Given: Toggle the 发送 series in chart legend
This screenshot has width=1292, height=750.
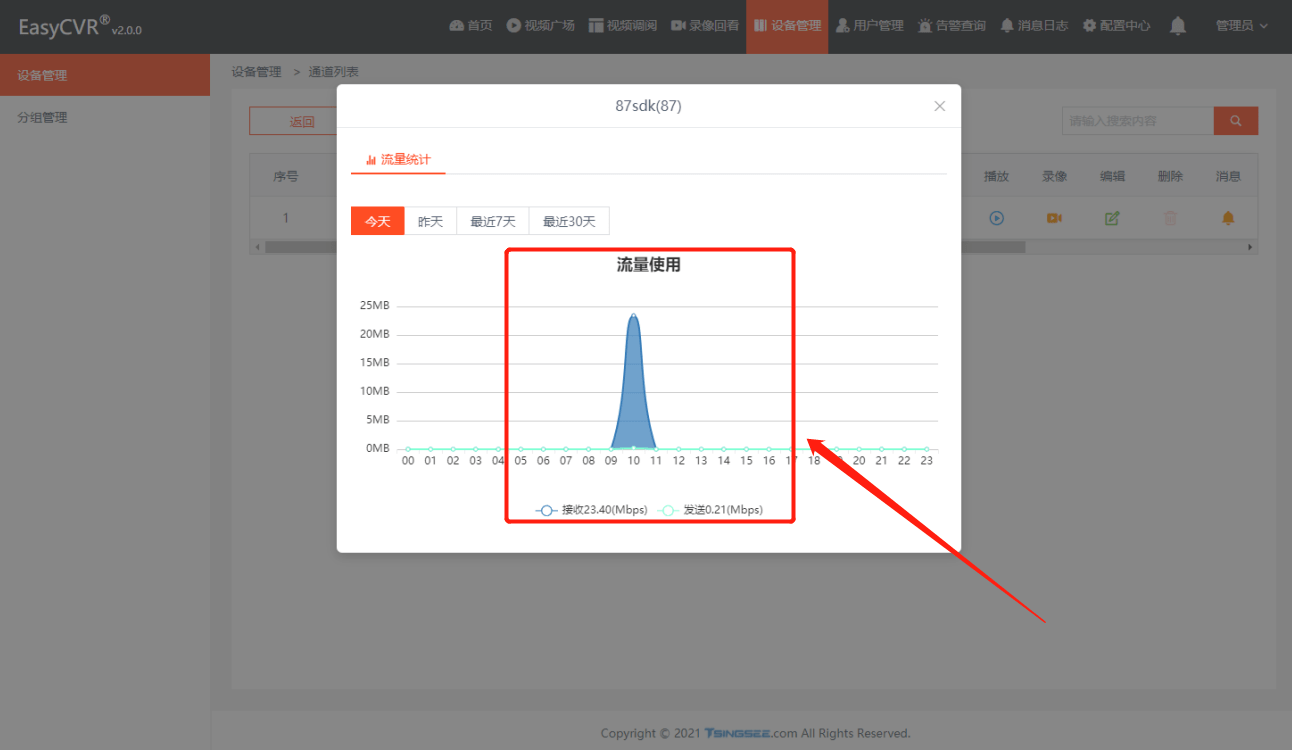Looking at the screenshot, I should pyautogui.click(x=711, y=510).
